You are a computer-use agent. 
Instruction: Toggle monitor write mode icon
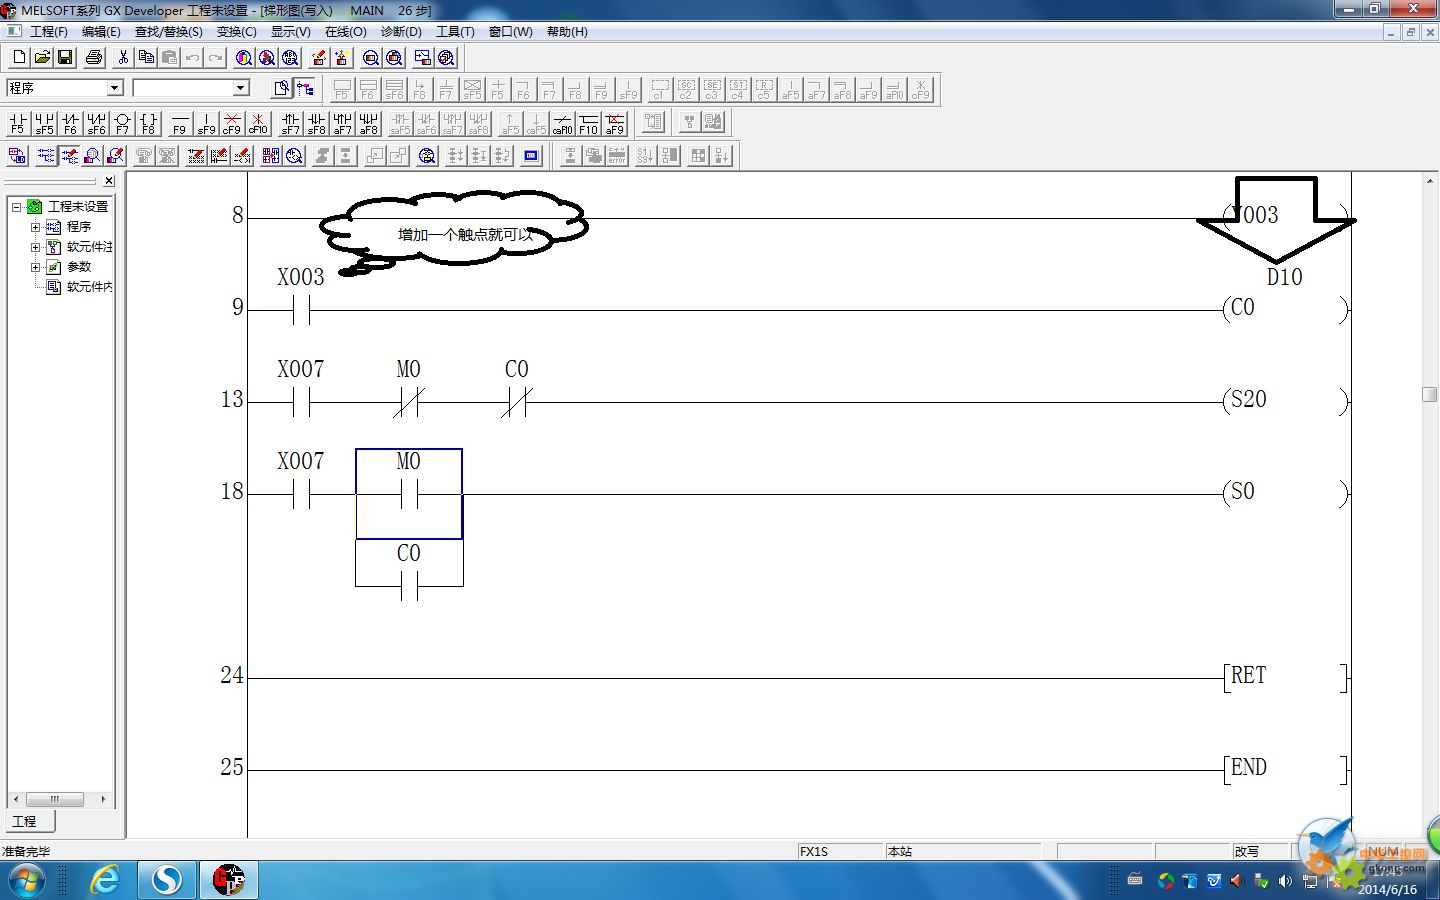tap(115, 156)
